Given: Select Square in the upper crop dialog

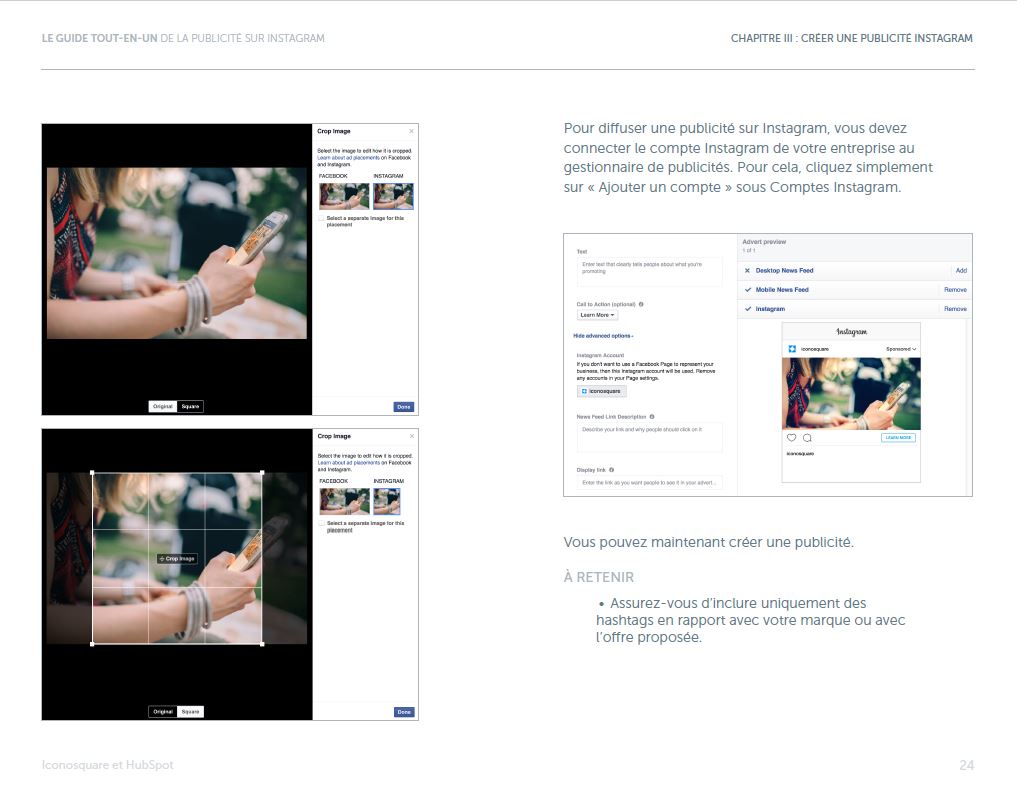Looking at the screenshot, I should [190, 407].
